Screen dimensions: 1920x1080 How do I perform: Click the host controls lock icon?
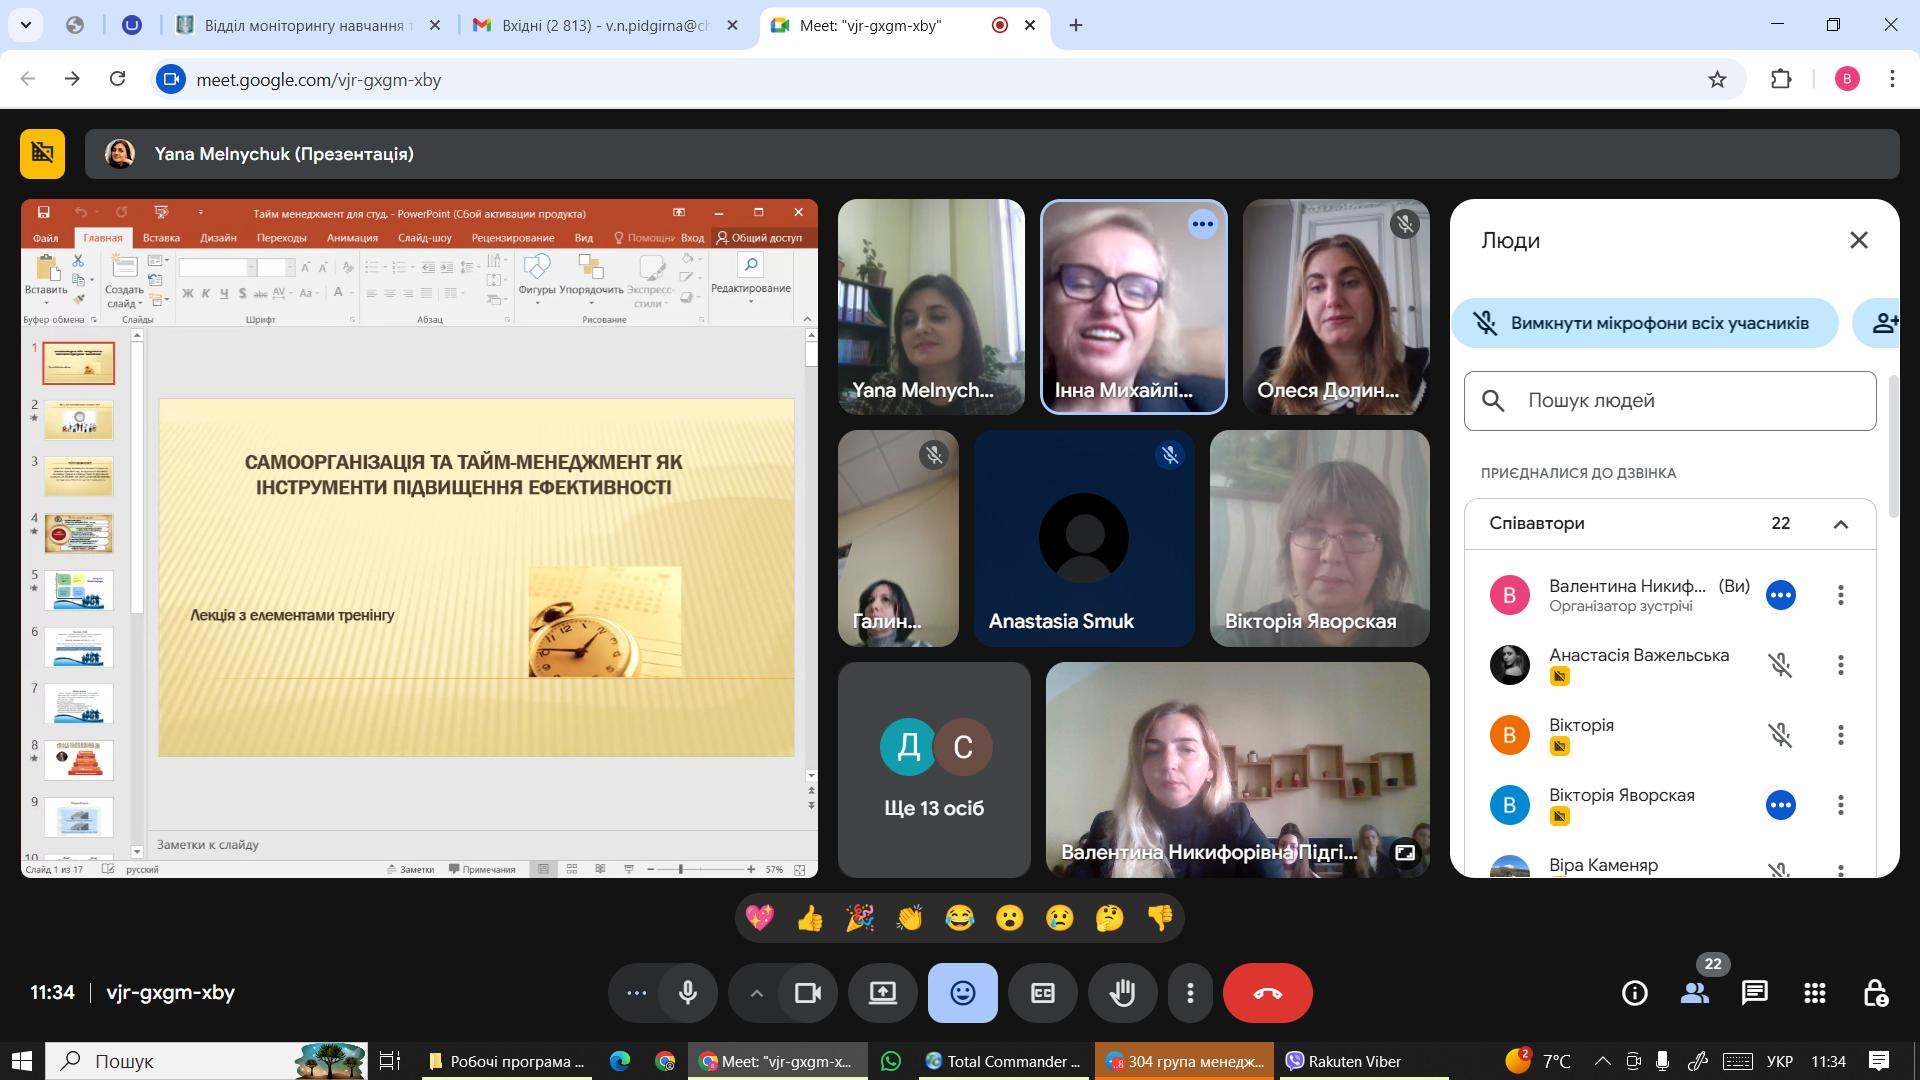(1875, 993)
